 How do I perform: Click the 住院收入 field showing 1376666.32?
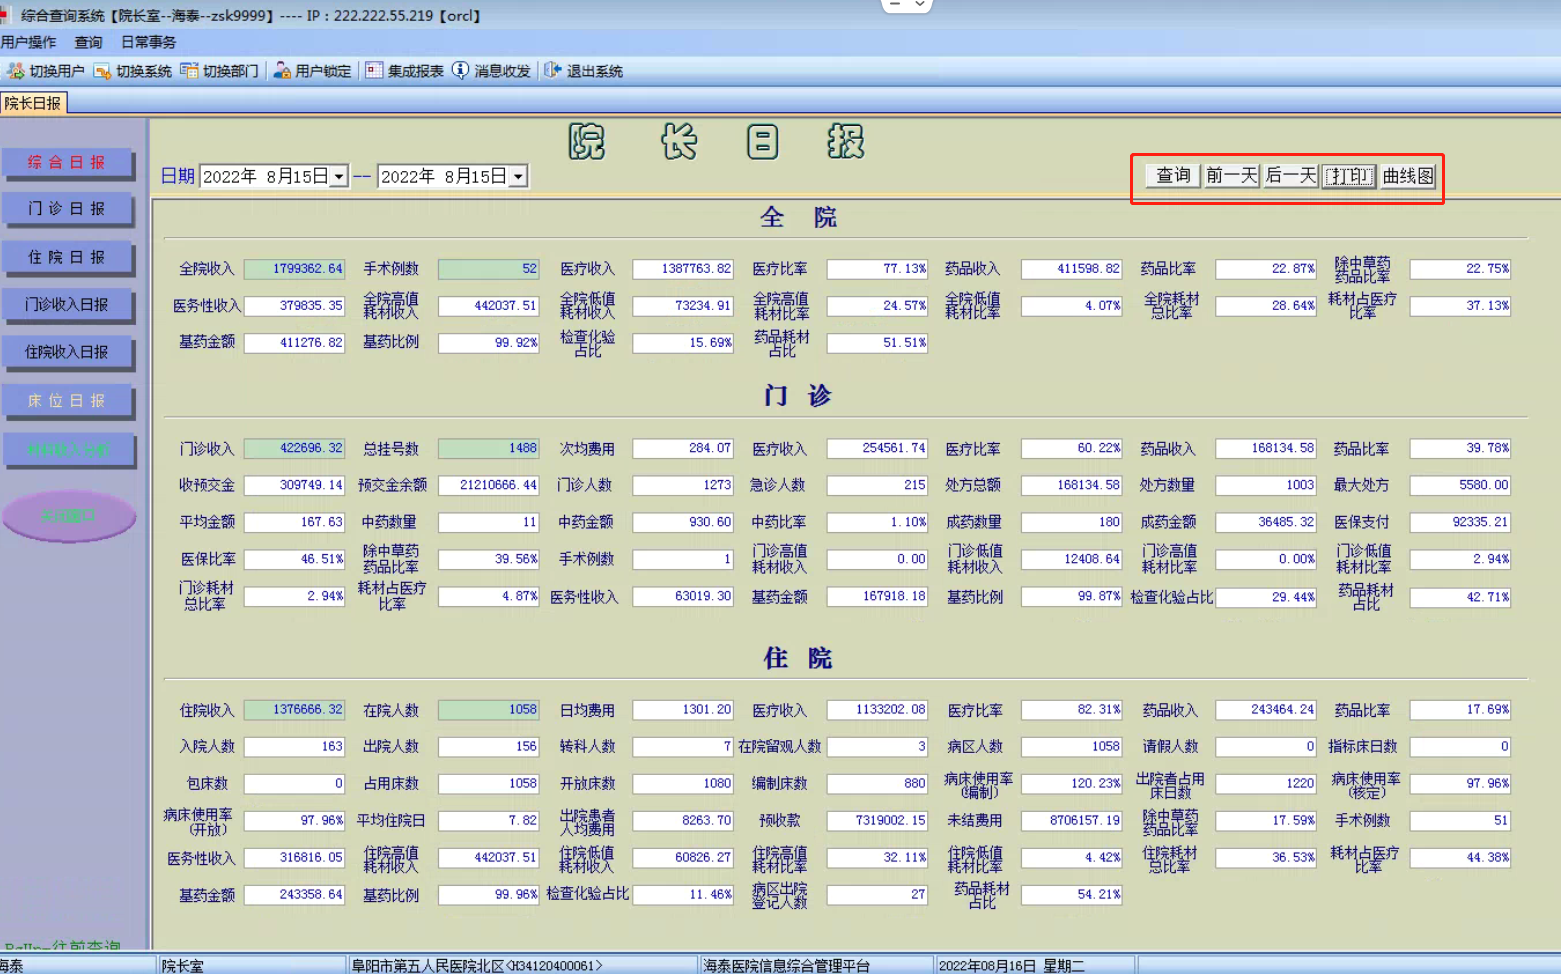[x=294, y=711]
